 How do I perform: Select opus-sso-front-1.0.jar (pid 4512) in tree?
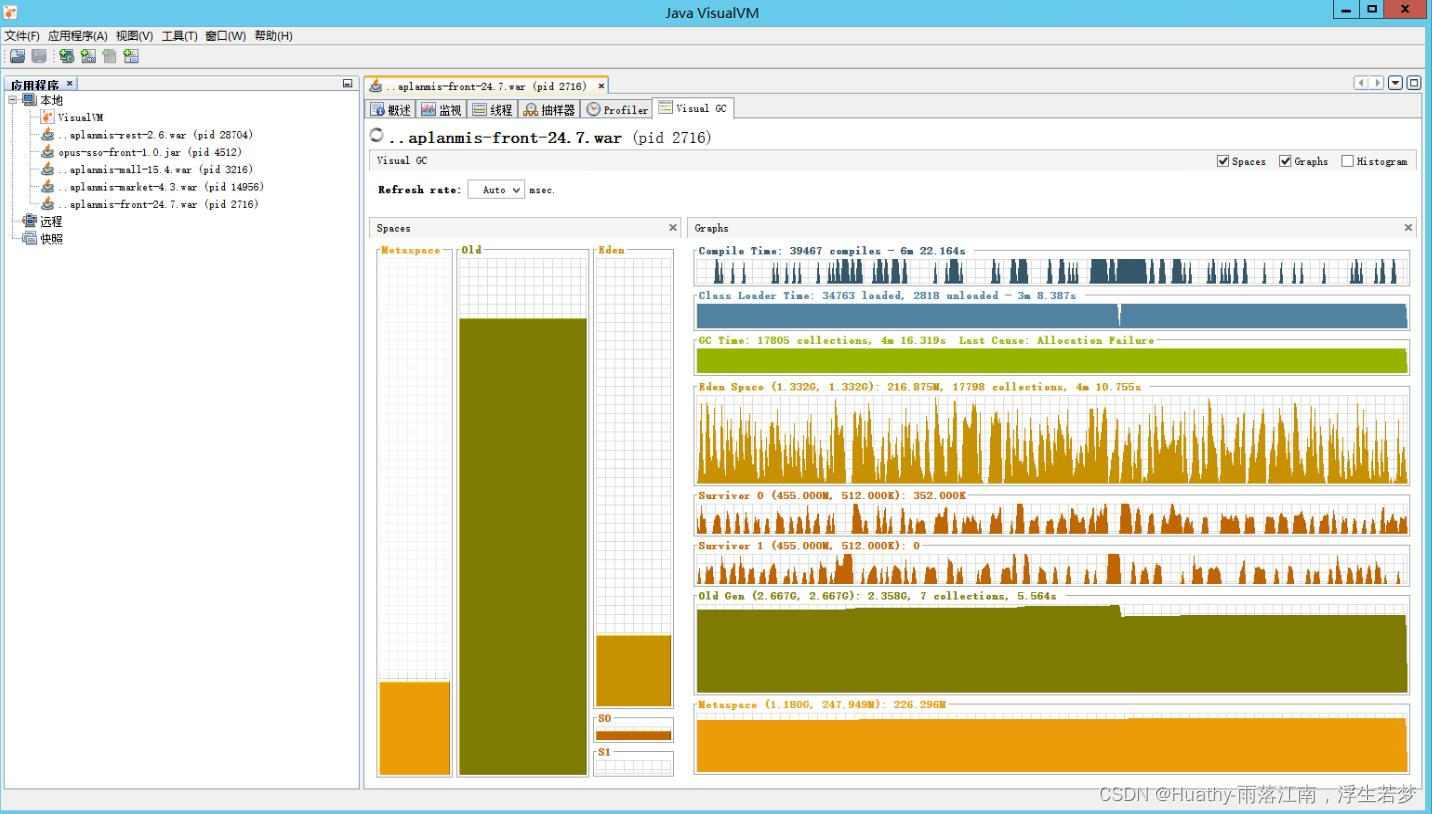(150, 152)
